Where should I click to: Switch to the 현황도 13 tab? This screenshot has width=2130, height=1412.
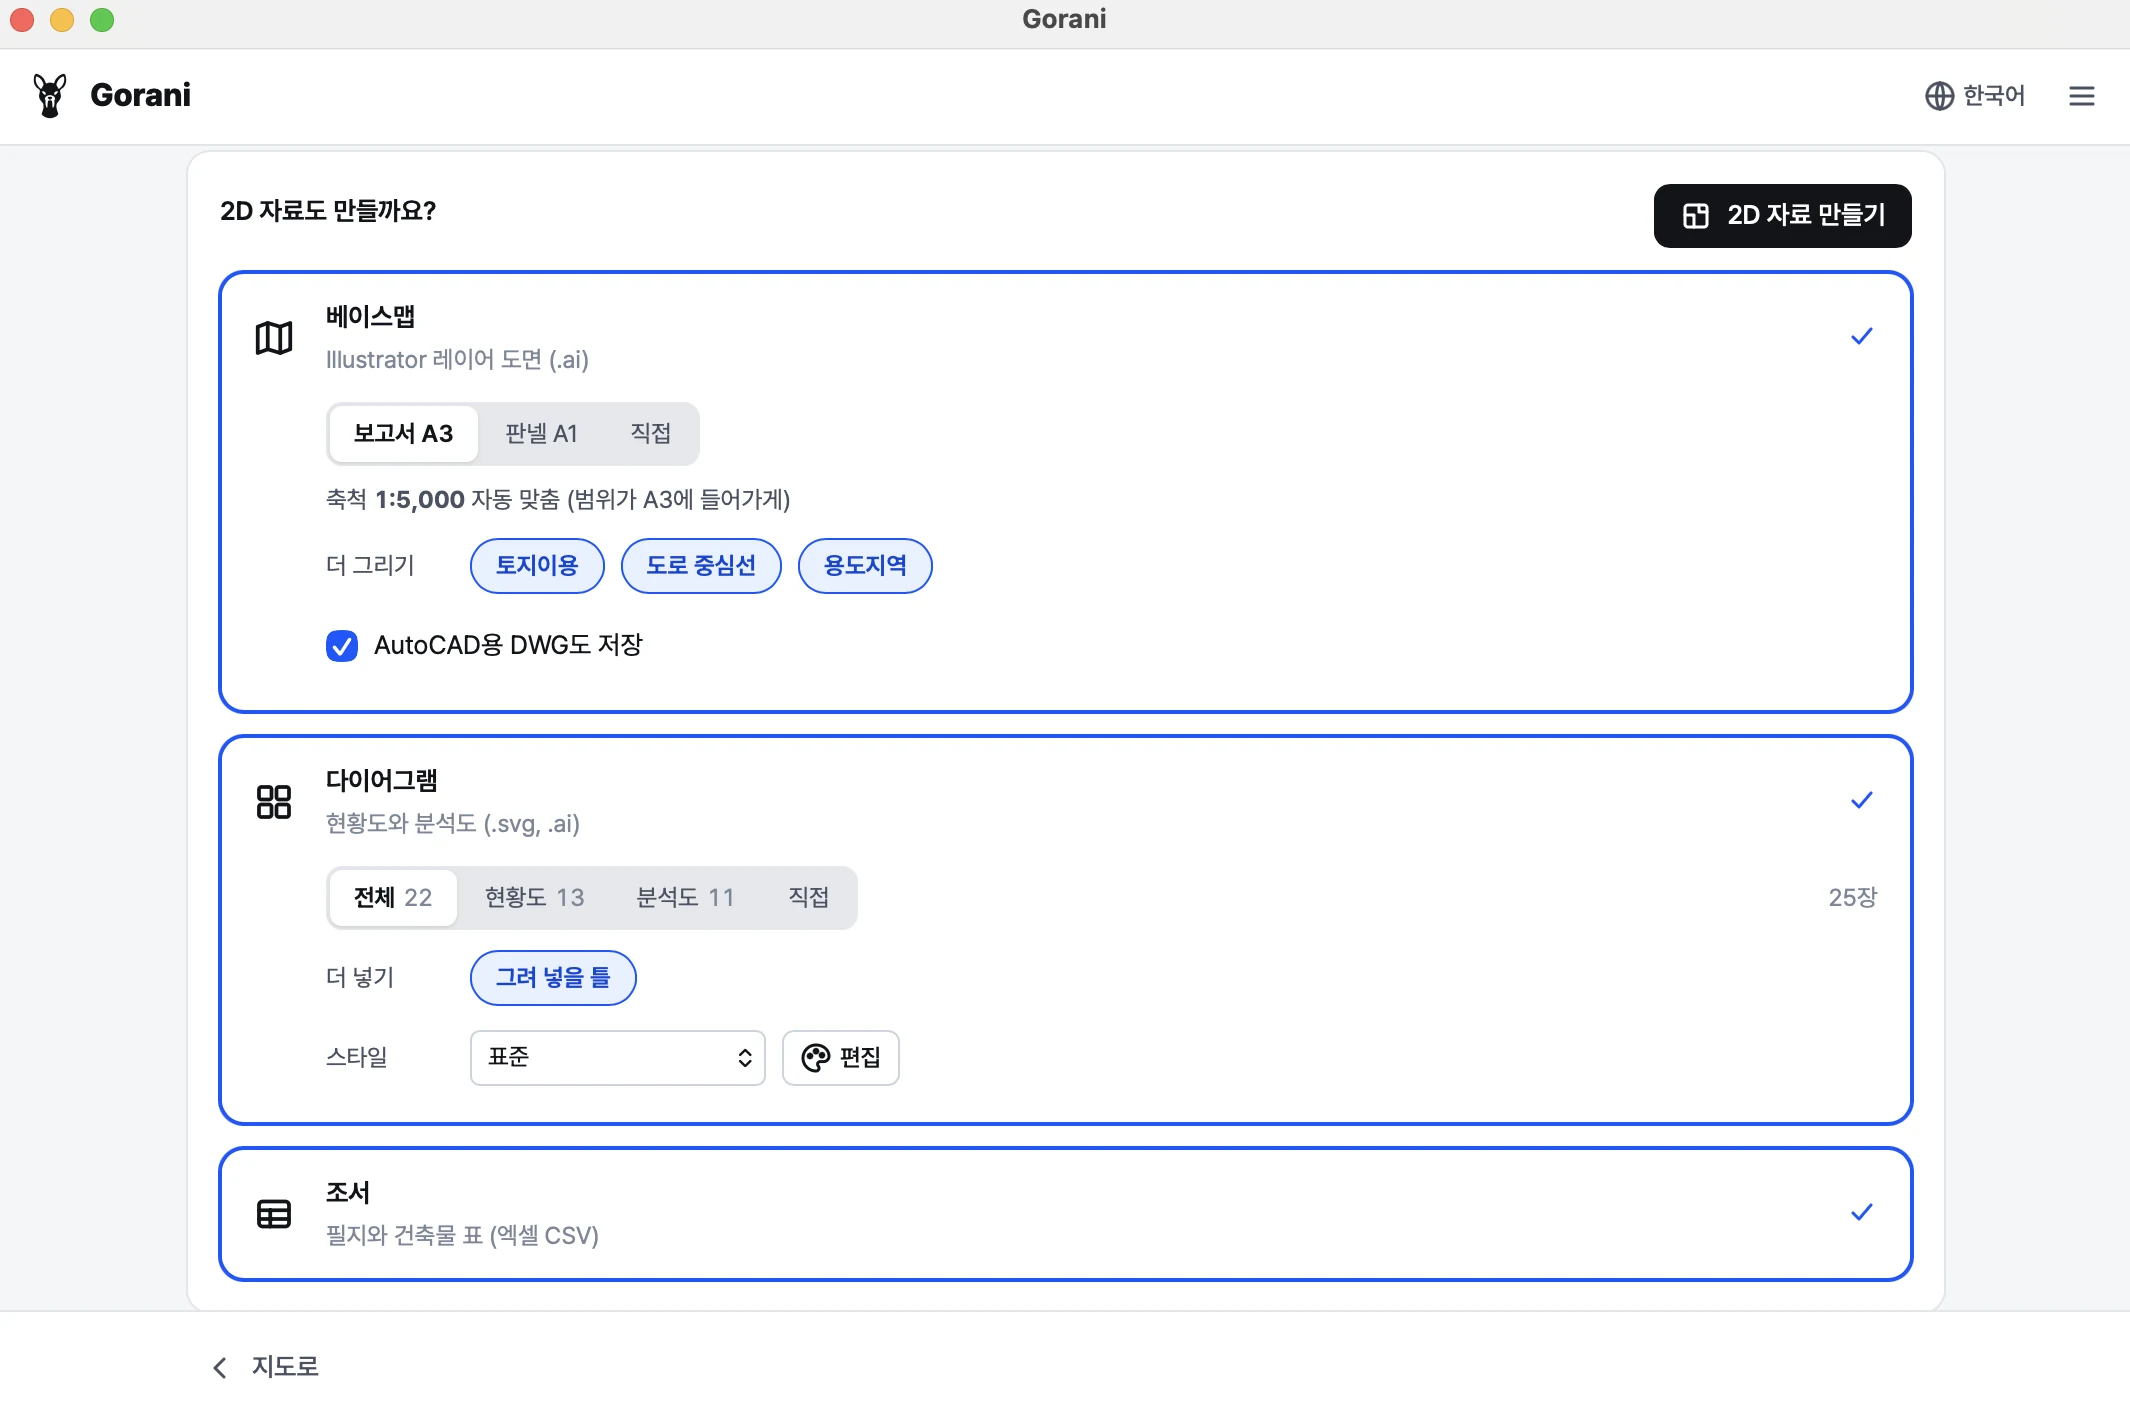[x=534, y=898]
